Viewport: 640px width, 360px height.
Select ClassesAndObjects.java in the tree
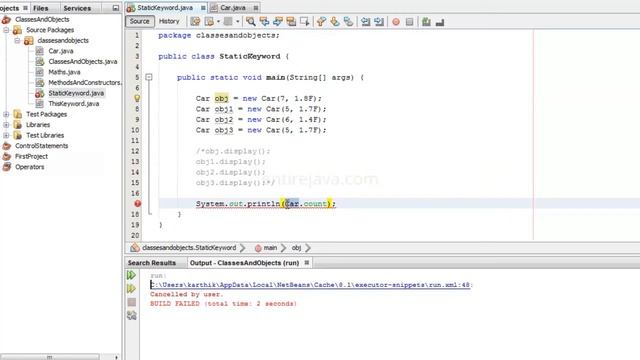click(83, 62)
